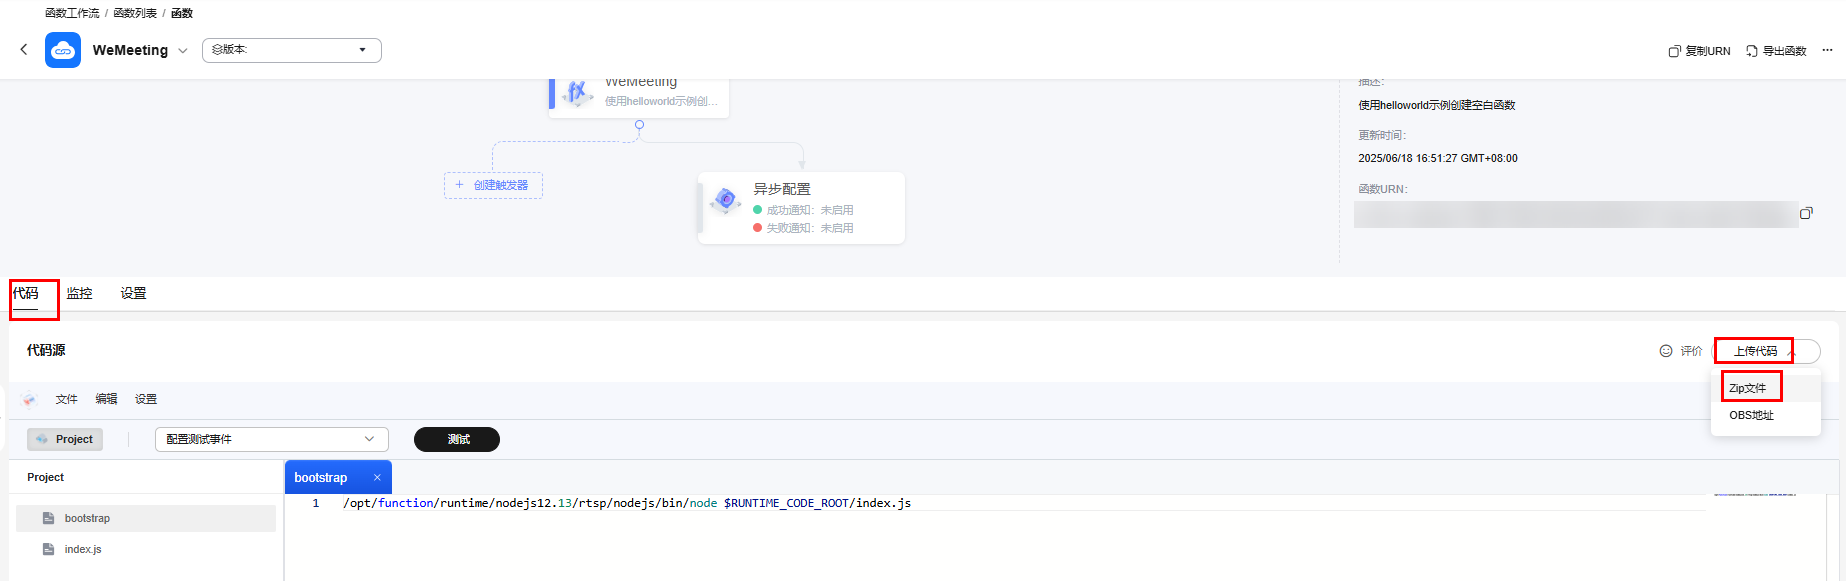The width and height of the screenshot is (1846, 581).
Task: Open the 编辑 menu in editor
Action: pyautogui.click(x=106, y=399)
